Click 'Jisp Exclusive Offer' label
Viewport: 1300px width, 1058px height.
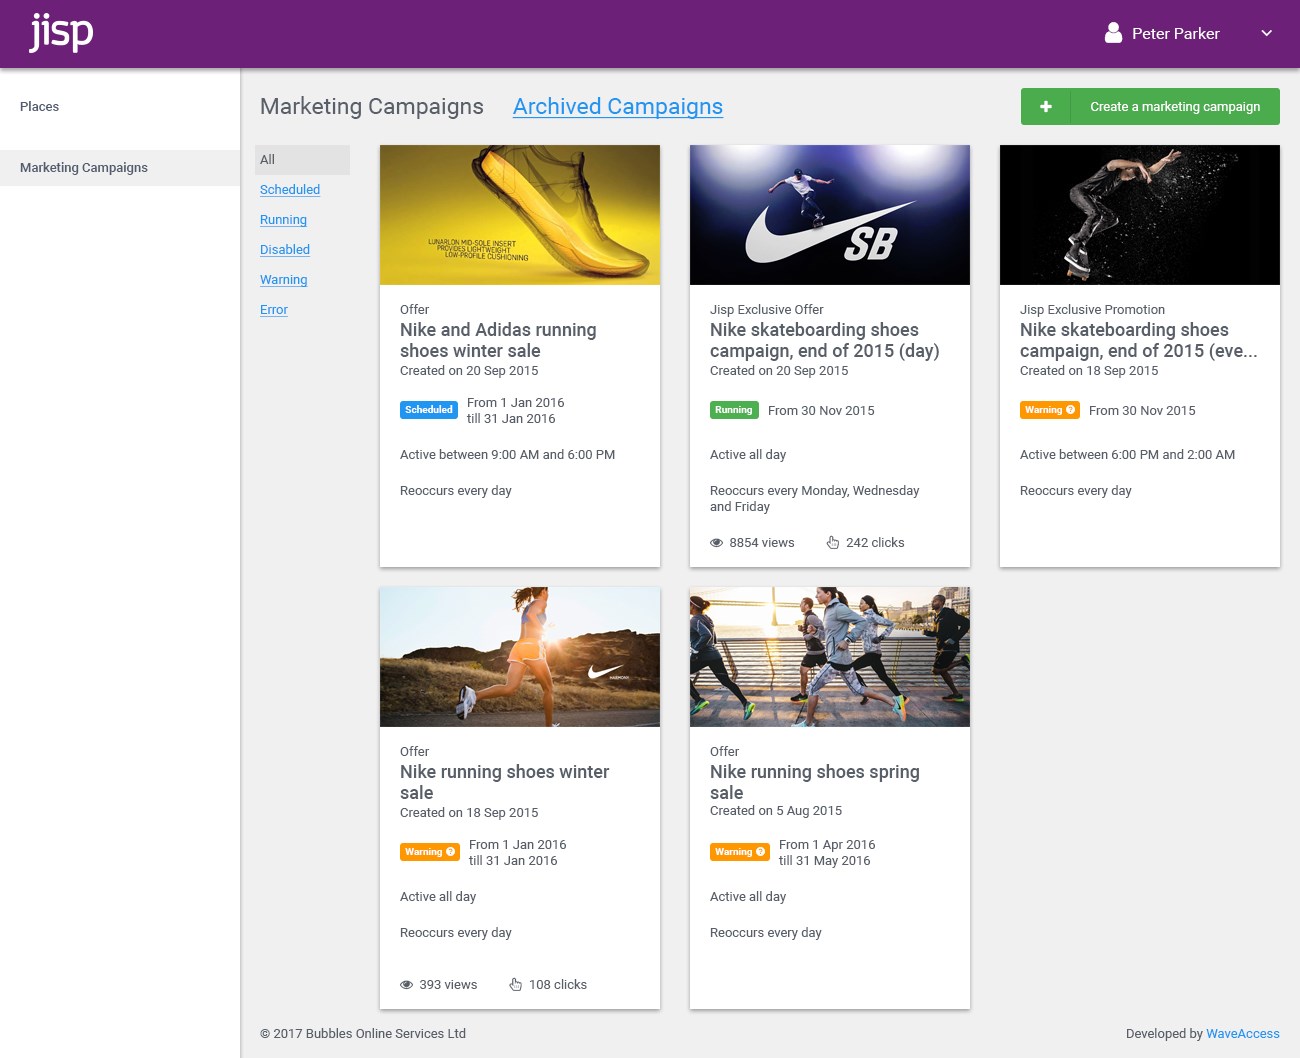[767, 310]
